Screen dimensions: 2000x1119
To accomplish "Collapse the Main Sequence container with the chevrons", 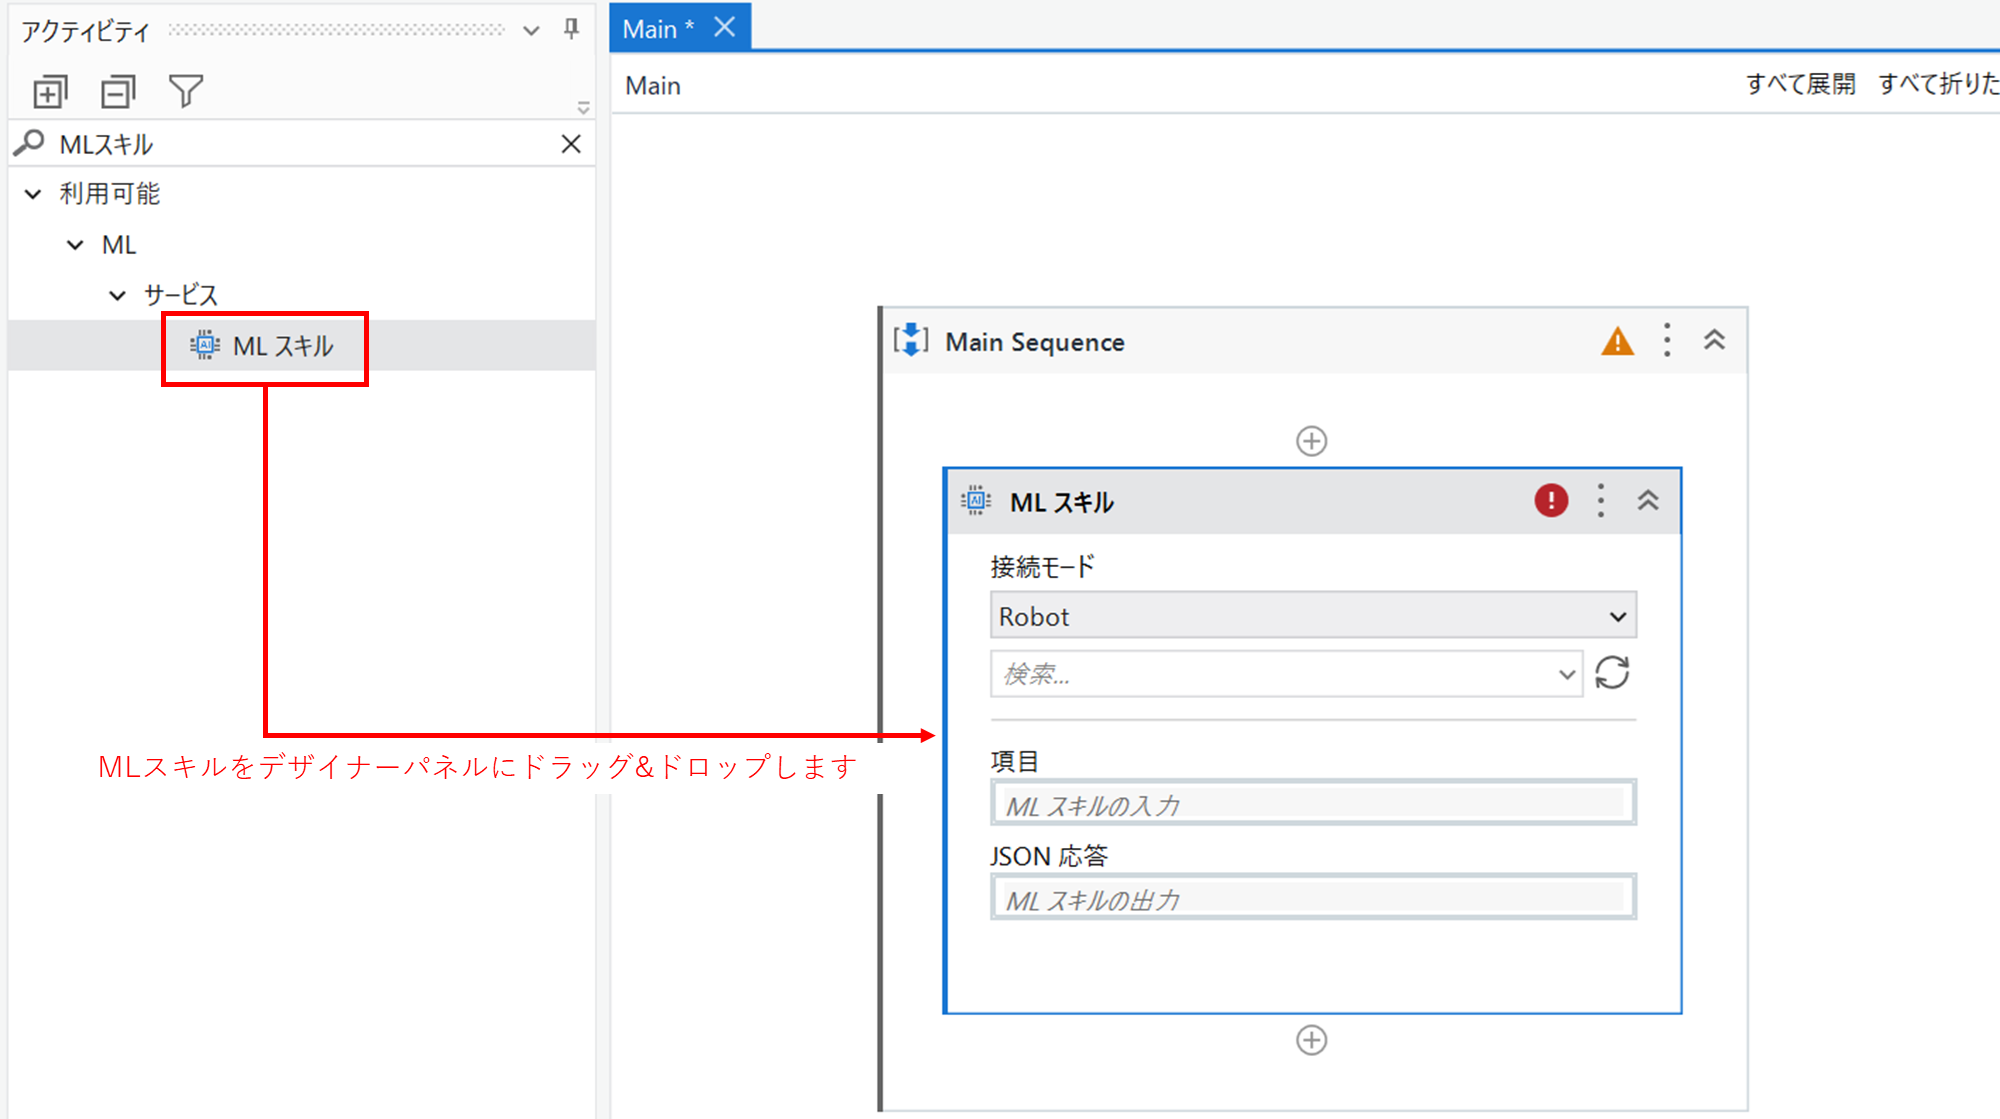I will [x=1714, y=341].
